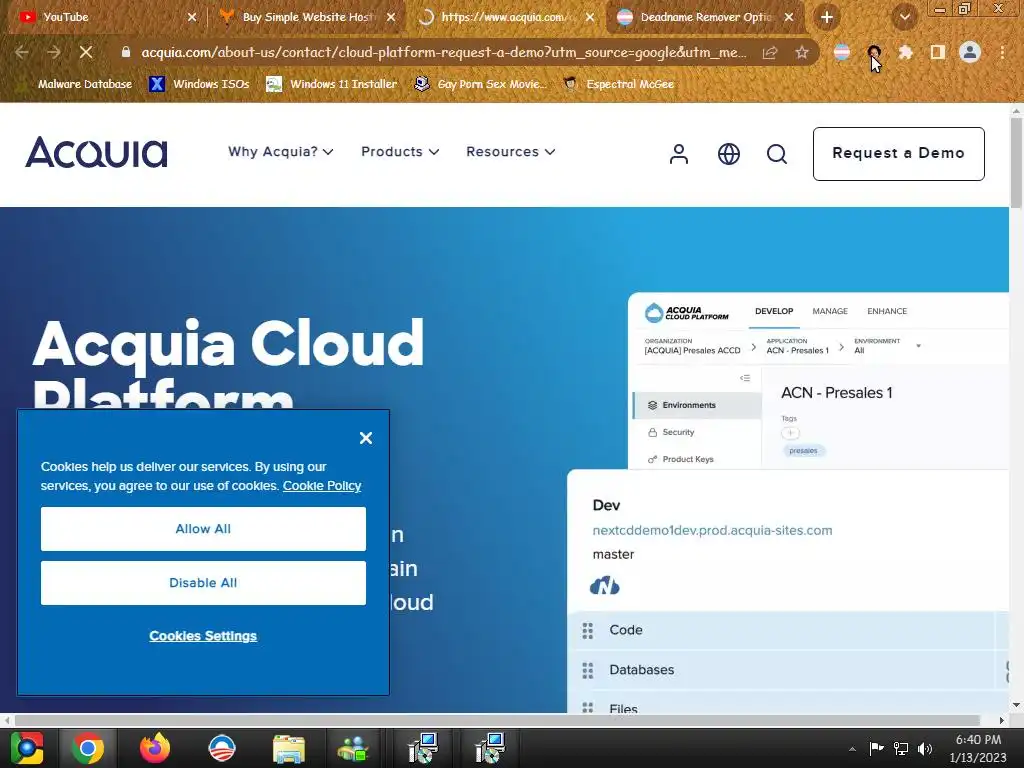Click the address bar URL
The image size is (1024, 768).
pos(443,53)
